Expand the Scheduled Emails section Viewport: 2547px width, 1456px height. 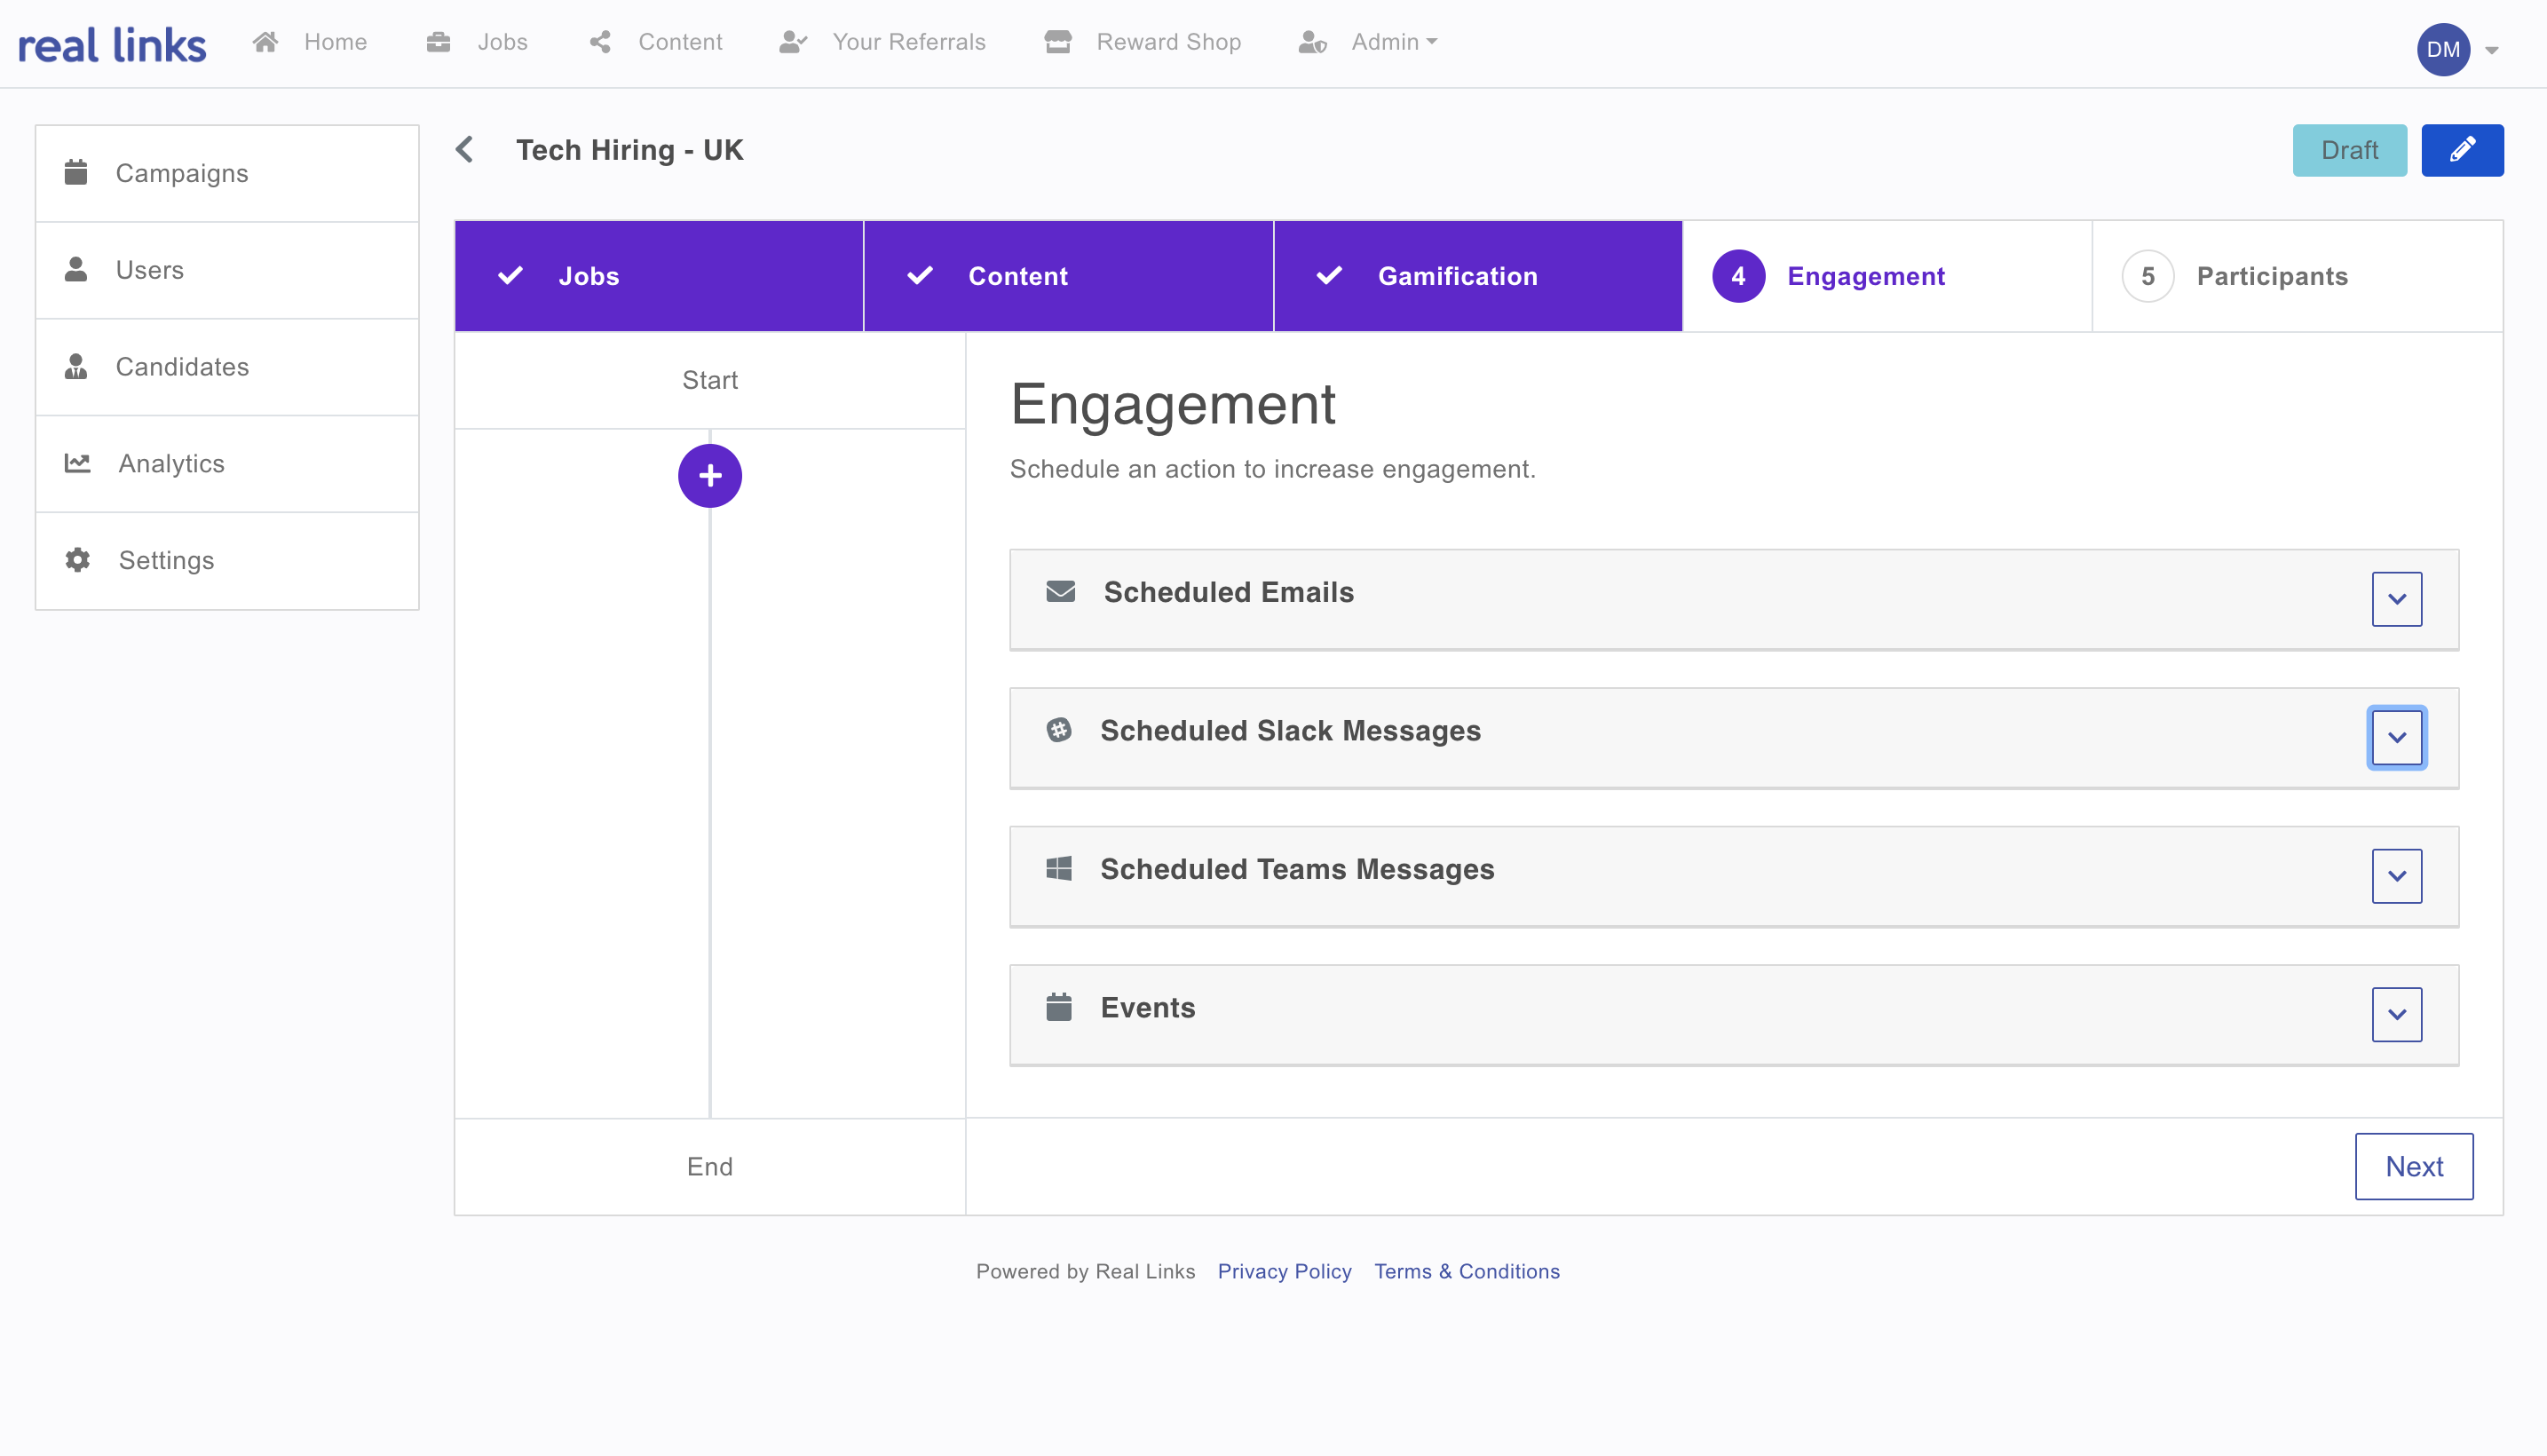(2396, 599)
